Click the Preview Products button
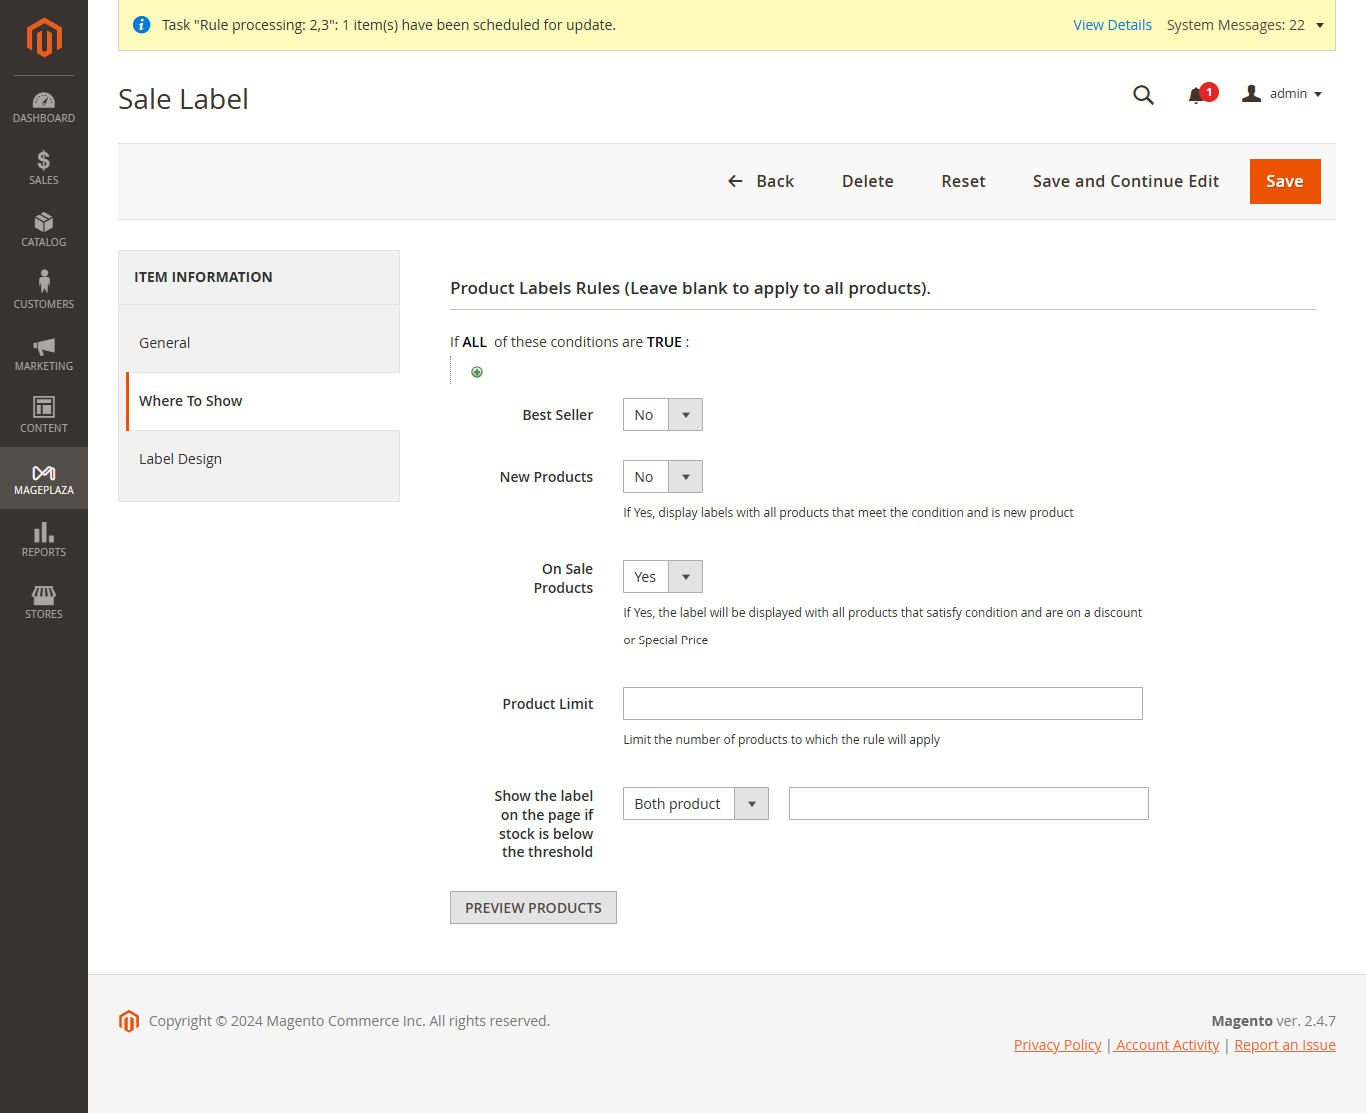The height and width of the screenshot is (1115, 1366). pyautogui.click(x=533, y=908)
